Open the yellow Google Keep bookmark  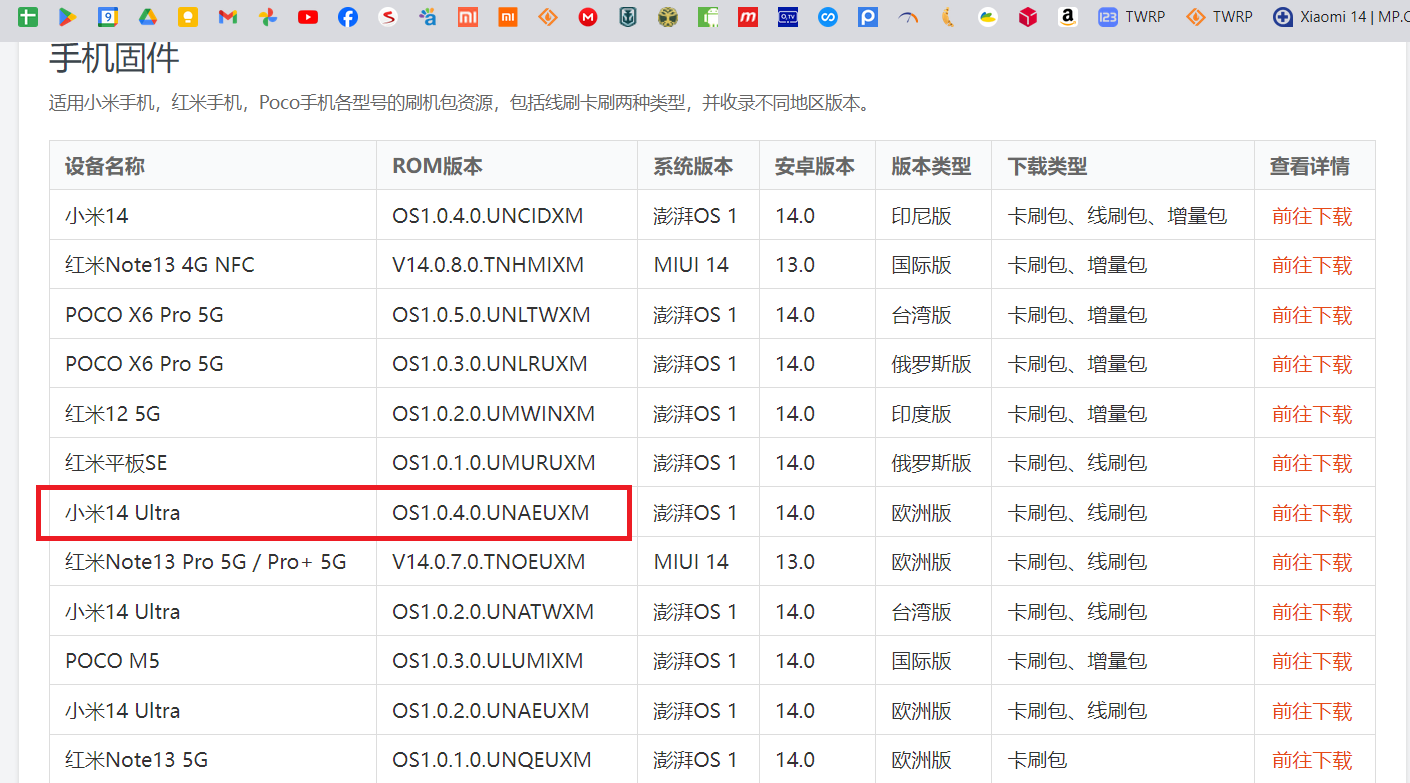[188, 17]
